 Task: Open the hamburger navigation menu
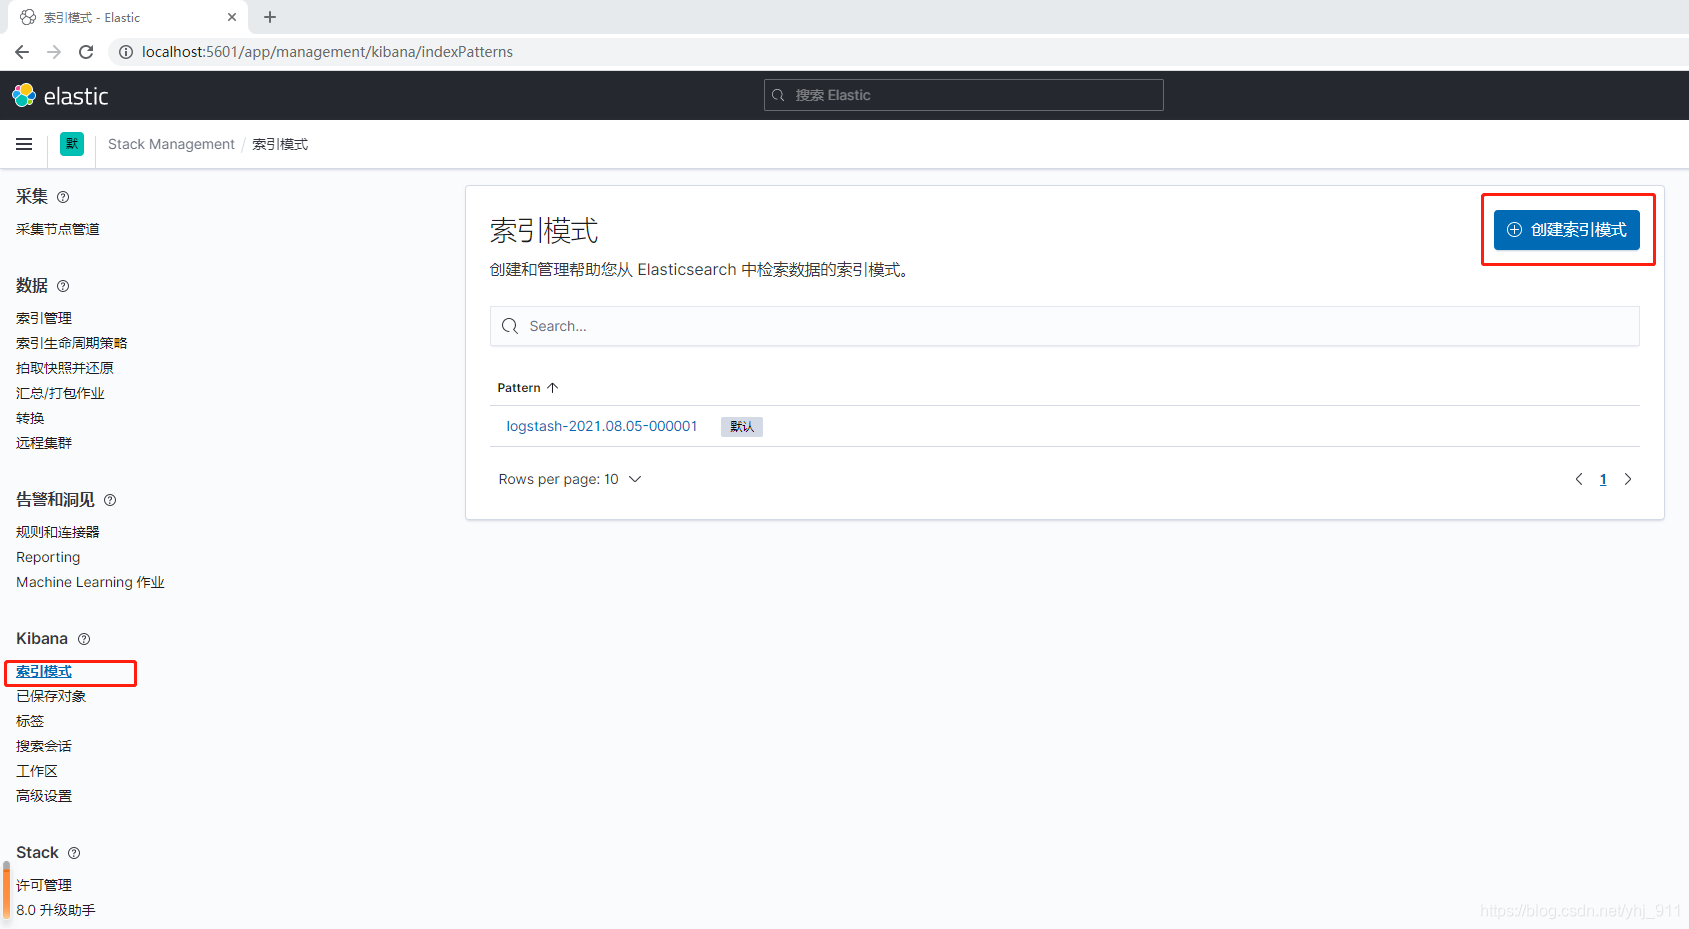[x=24, y=144]
